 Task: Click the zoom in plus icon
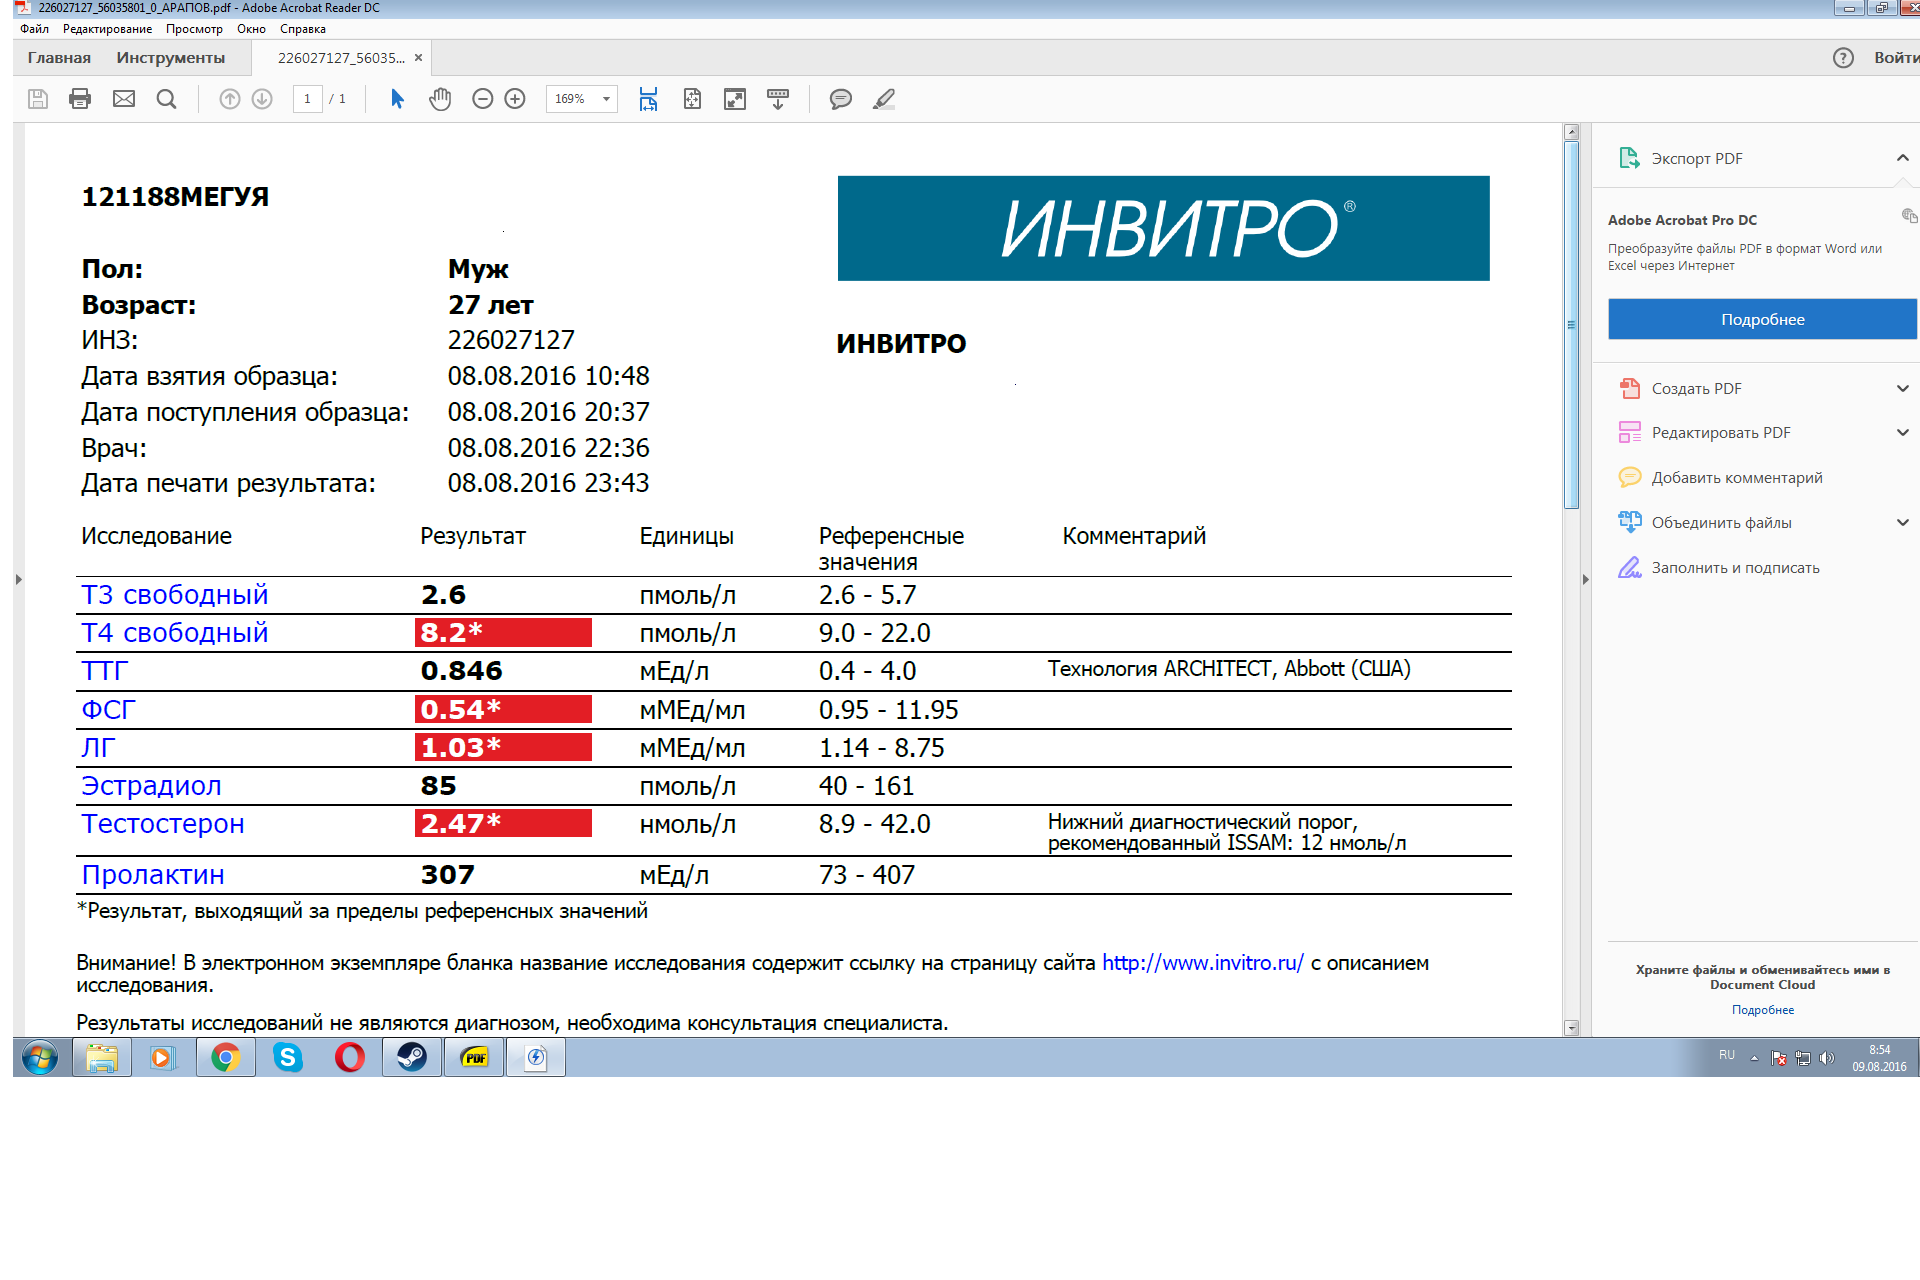(515, 99)
